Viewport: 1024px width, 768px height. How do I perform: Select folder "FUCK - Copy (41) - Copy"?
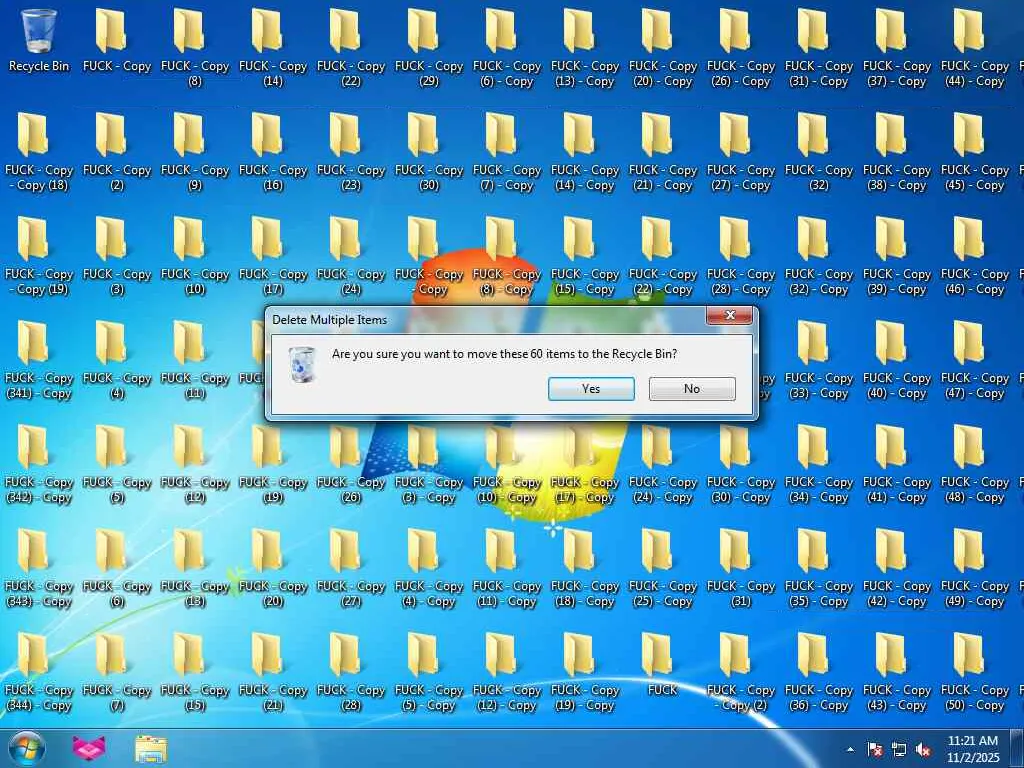(897, 464)
